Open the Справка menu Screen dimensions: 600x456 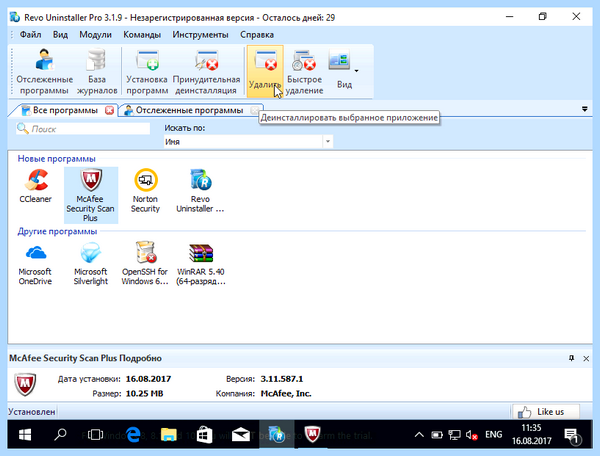click(257, 34)
